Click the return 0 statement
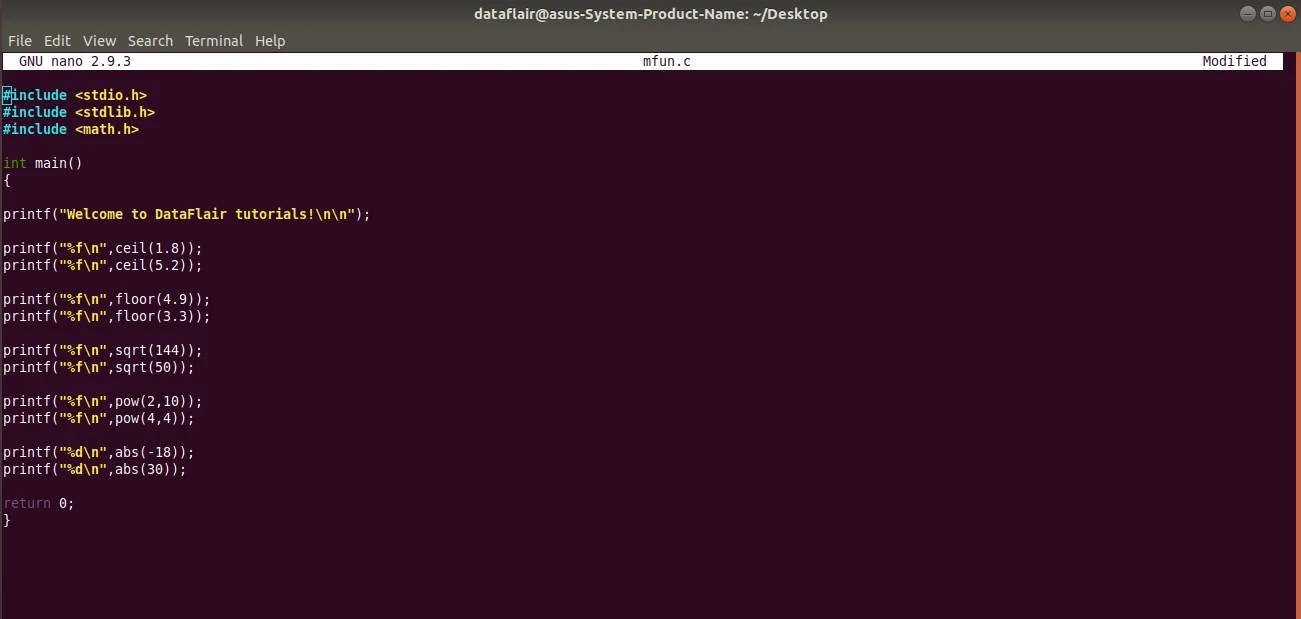1301x619 pixels. pyautogui.click(x=37, y=503)
